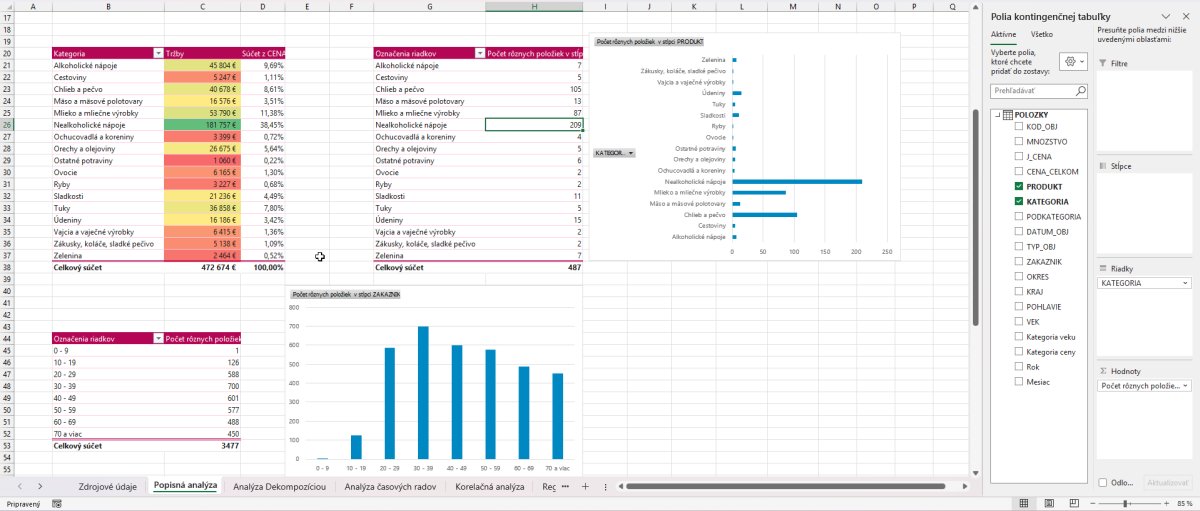This screenshot has height=511, width=1200.
Task: Add a new sheet with the plus icon
Action: point(586,486)
